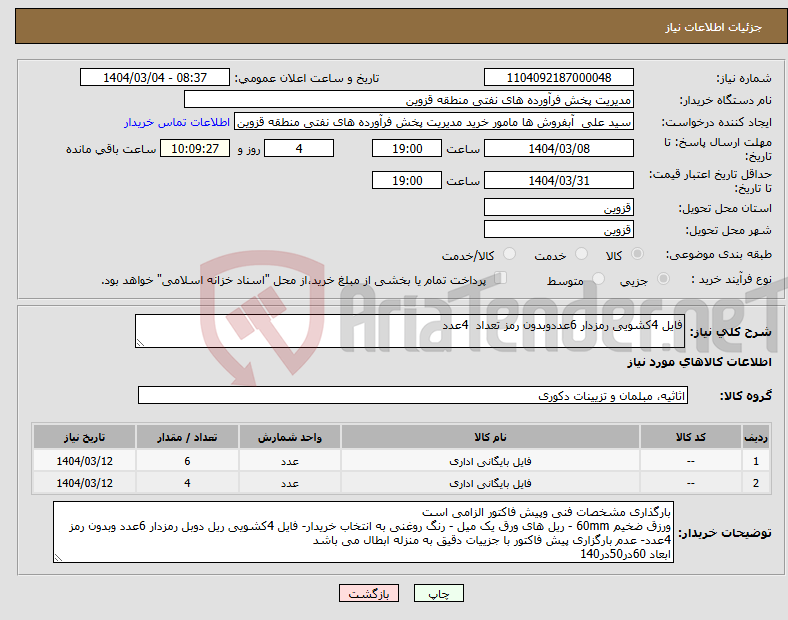788x620 pixels.
Task: Click the remaining time field 10:09:27
Action: 195,148
